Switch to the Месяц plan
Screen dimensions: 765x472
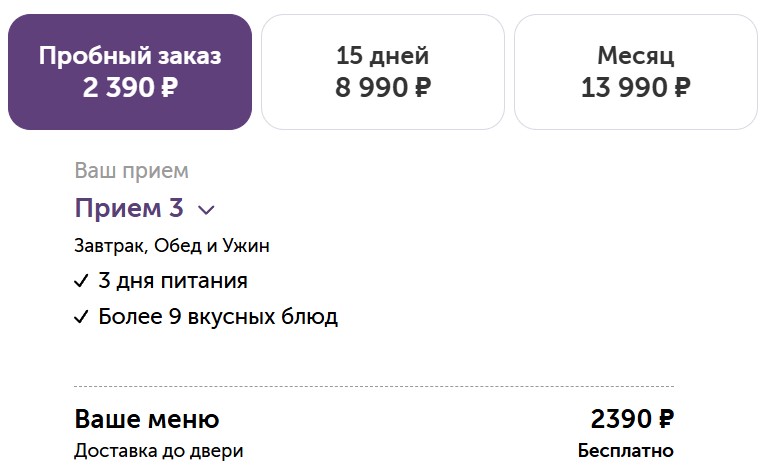point(636,72)
